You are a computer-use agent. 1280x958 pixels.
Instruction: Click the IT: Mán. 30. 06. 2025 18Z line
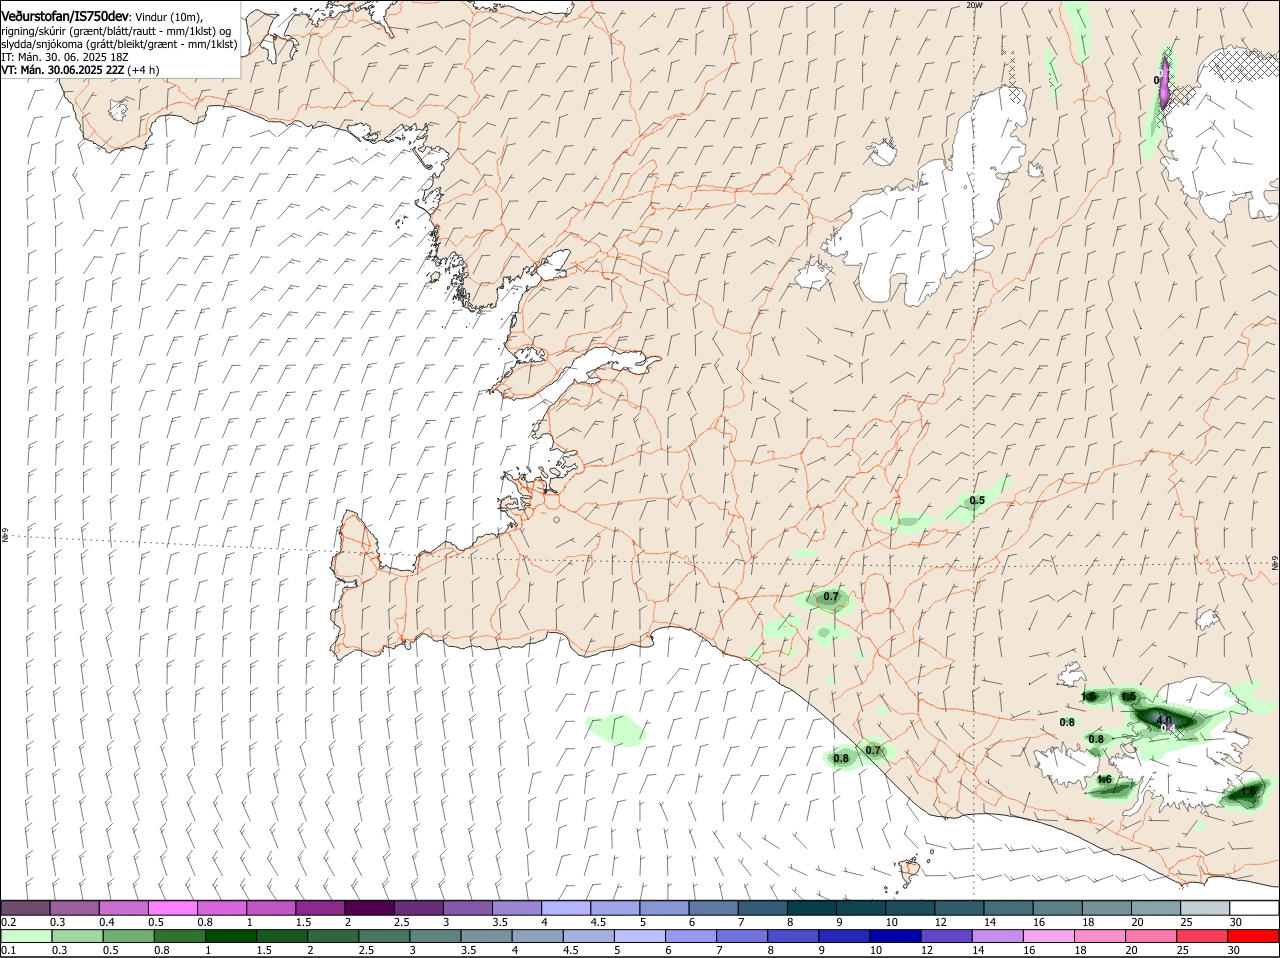point(65,57)
